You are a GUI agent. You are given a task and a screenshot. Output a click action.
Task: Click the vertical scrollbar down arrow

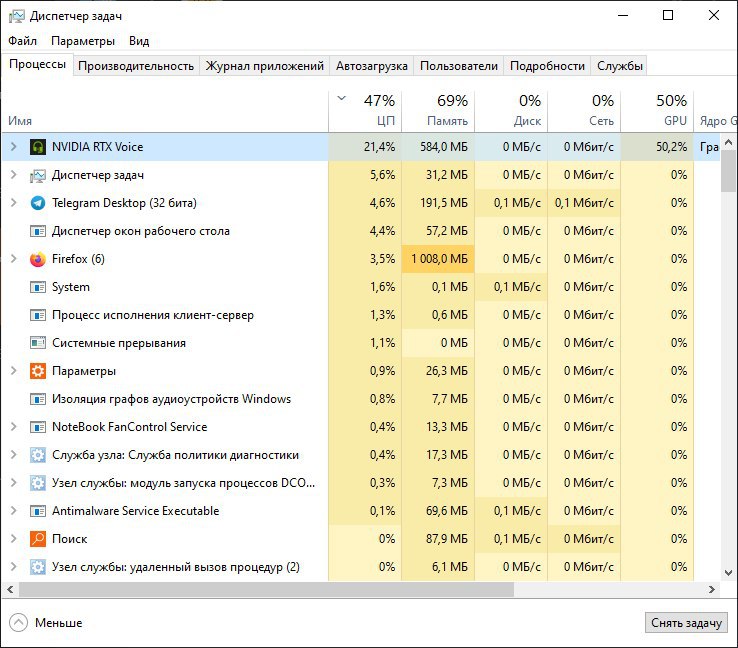point(729,573)
